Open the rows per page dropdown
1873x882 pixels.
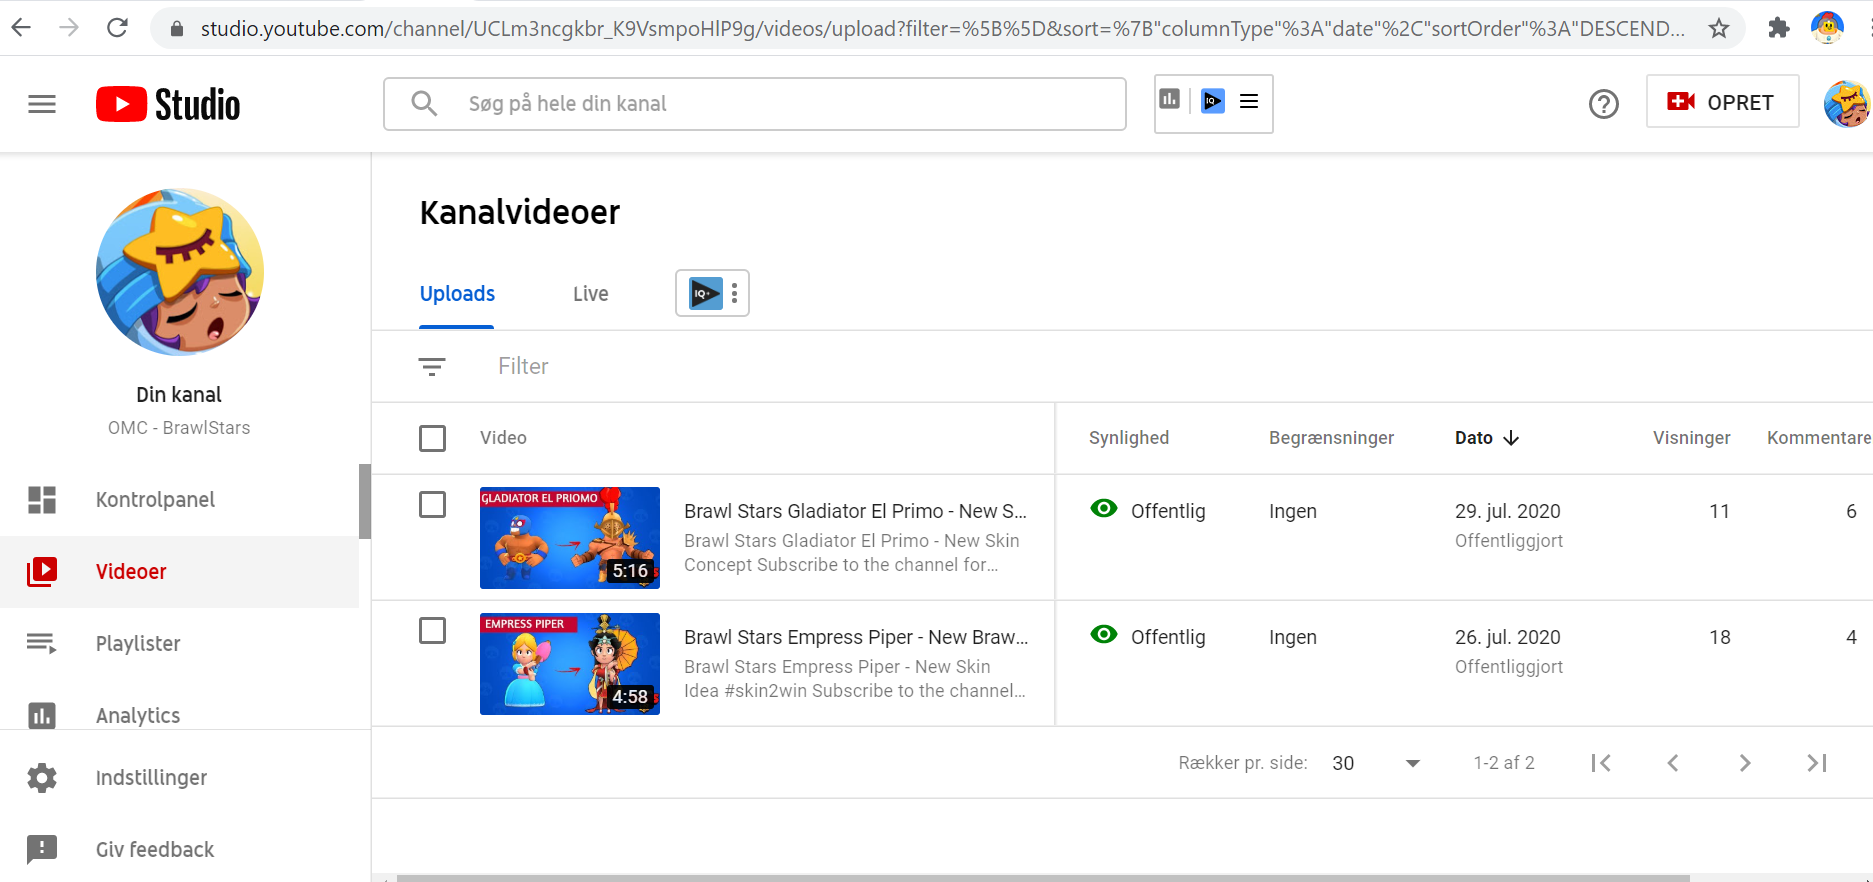[1376, 763]
